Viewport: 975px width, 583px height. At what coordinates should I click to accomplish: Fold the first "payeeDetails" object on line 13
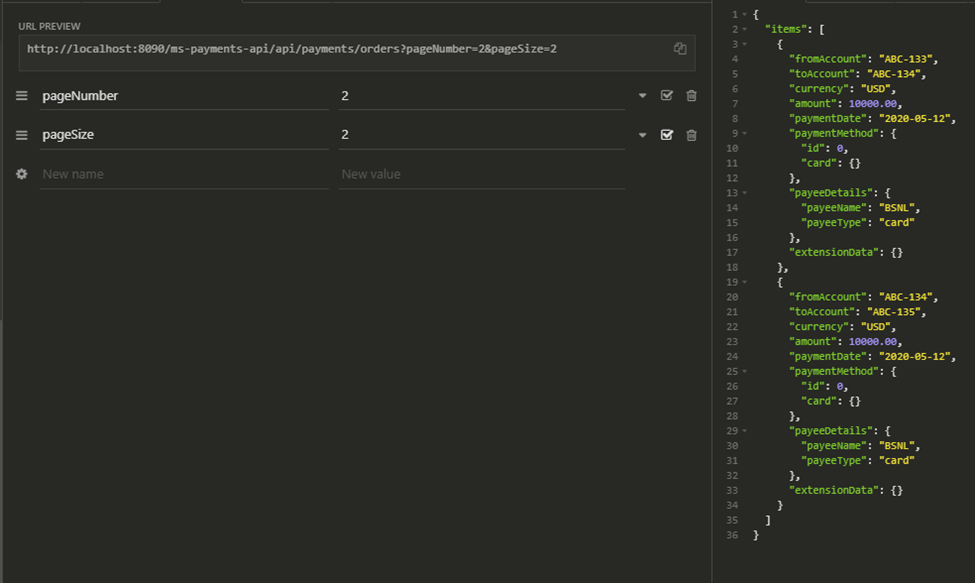744,193
